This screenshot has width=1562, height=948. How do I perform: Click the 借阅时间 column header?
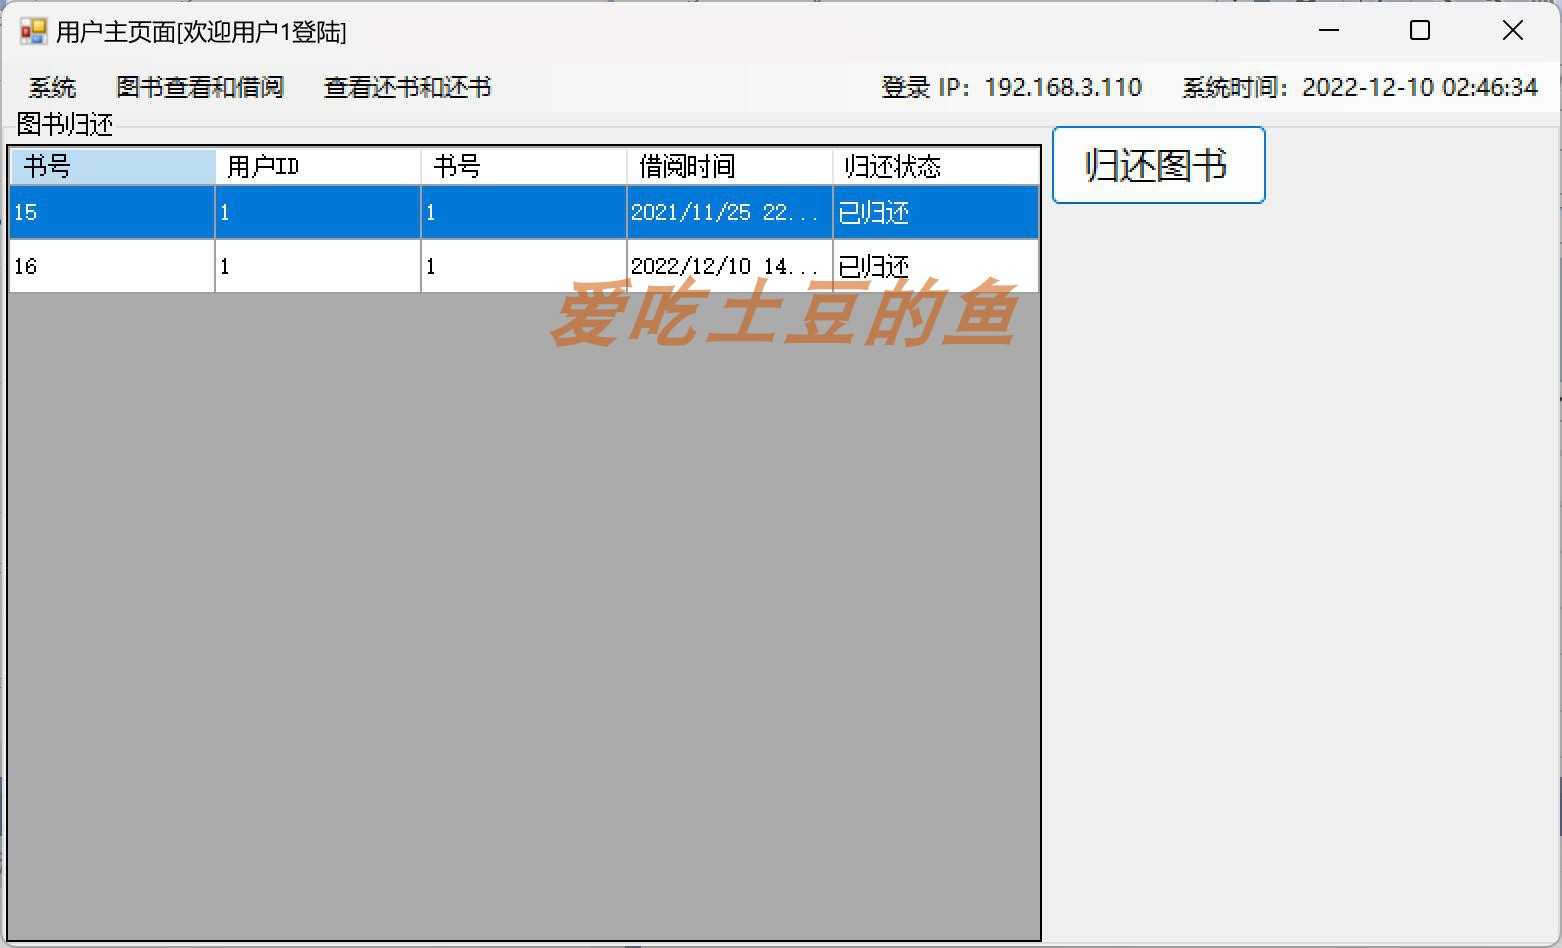[x=729, y=166]
